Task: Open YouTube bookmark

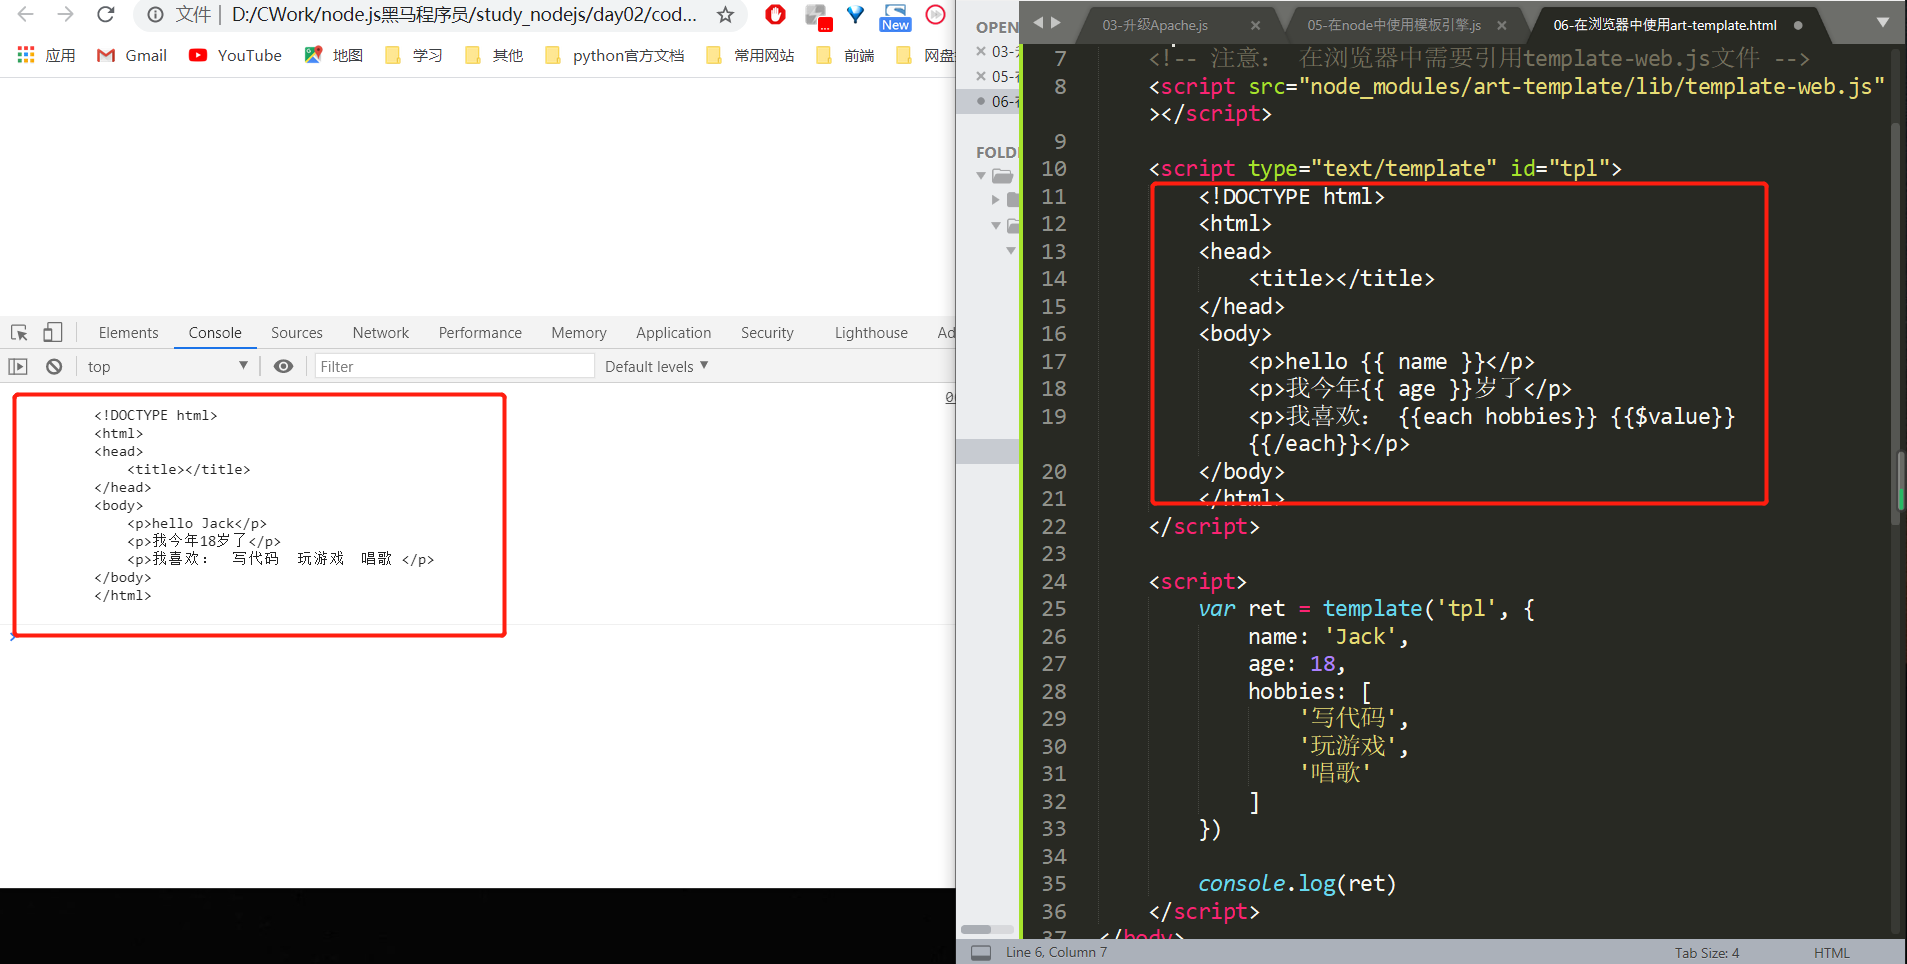Action: (236, 55)
